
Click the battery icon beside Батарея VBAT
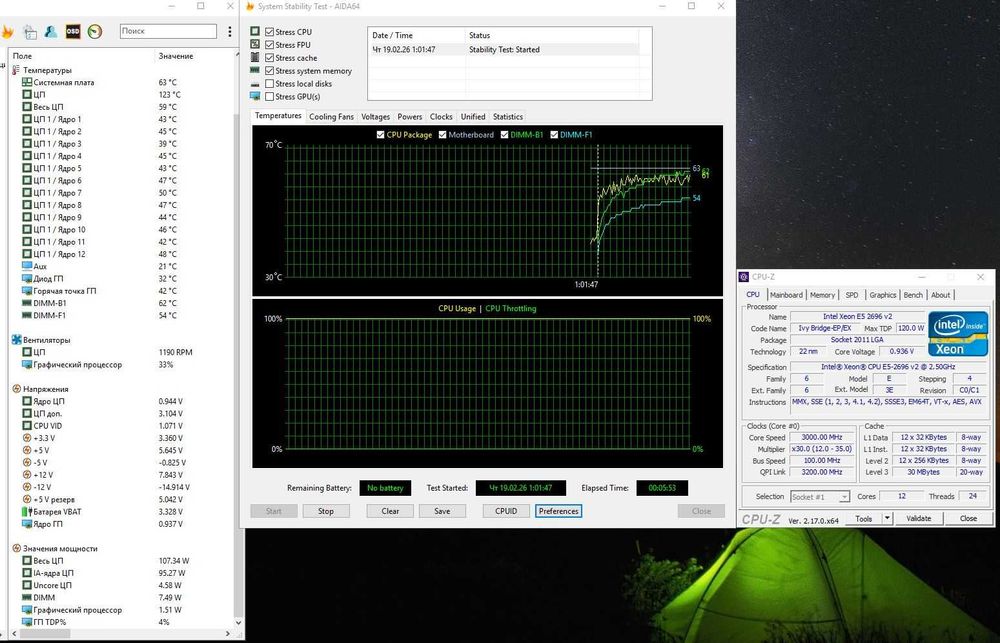[x=27, y=512]
